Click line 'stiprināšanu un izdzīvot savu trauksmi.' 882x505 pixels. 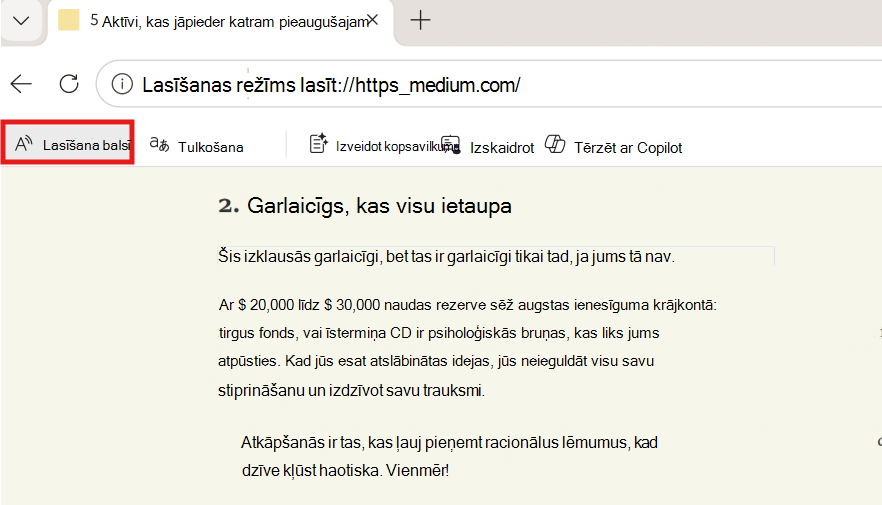[x=352, y=390]
